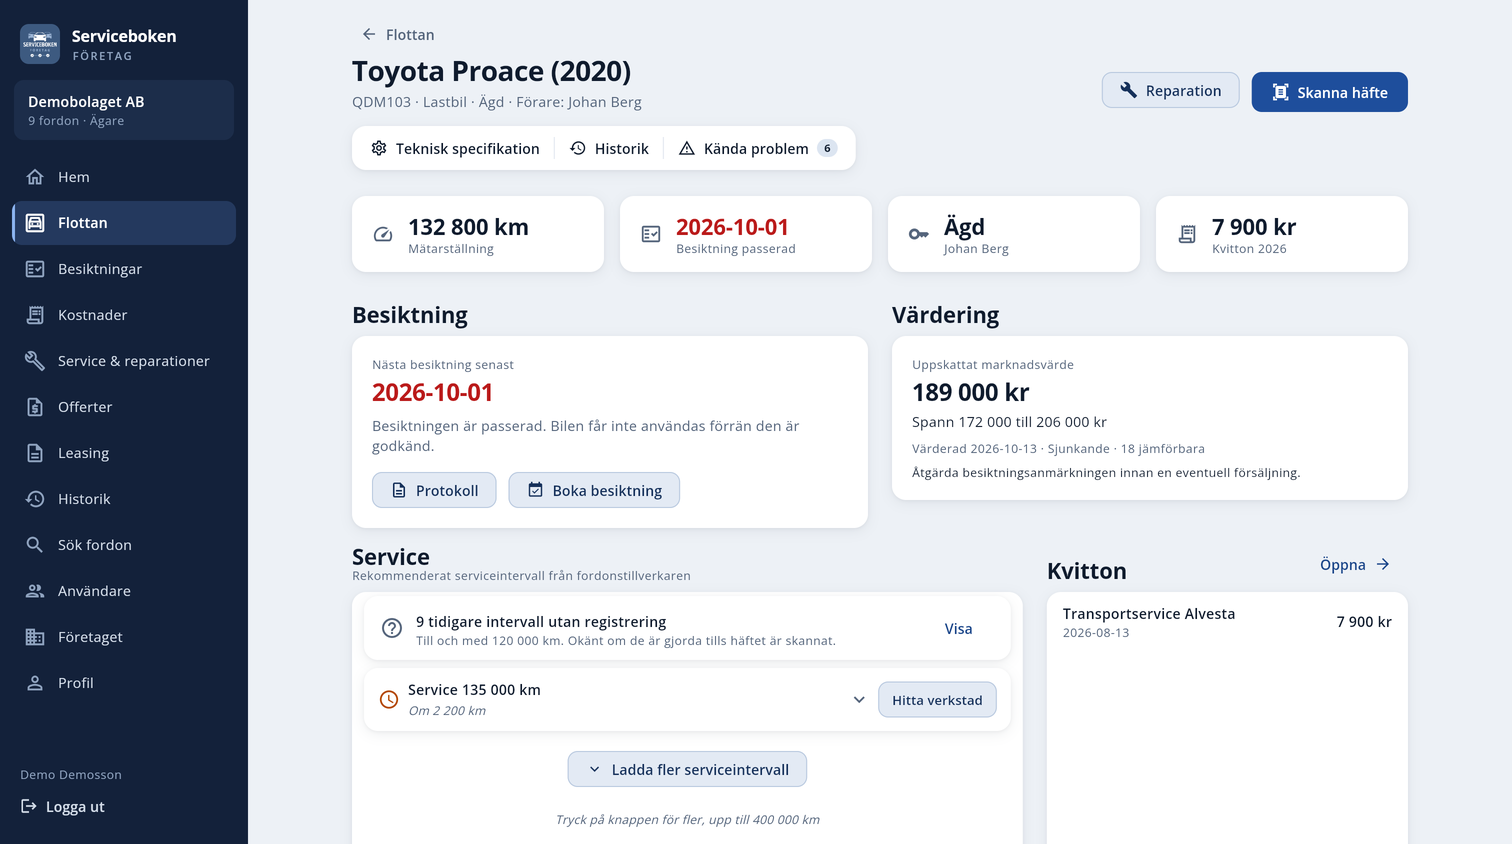Click the receipt icon on Kvitton 2026 card
The height and width of the screenshot is (844, 1512).
[1187, 234]
